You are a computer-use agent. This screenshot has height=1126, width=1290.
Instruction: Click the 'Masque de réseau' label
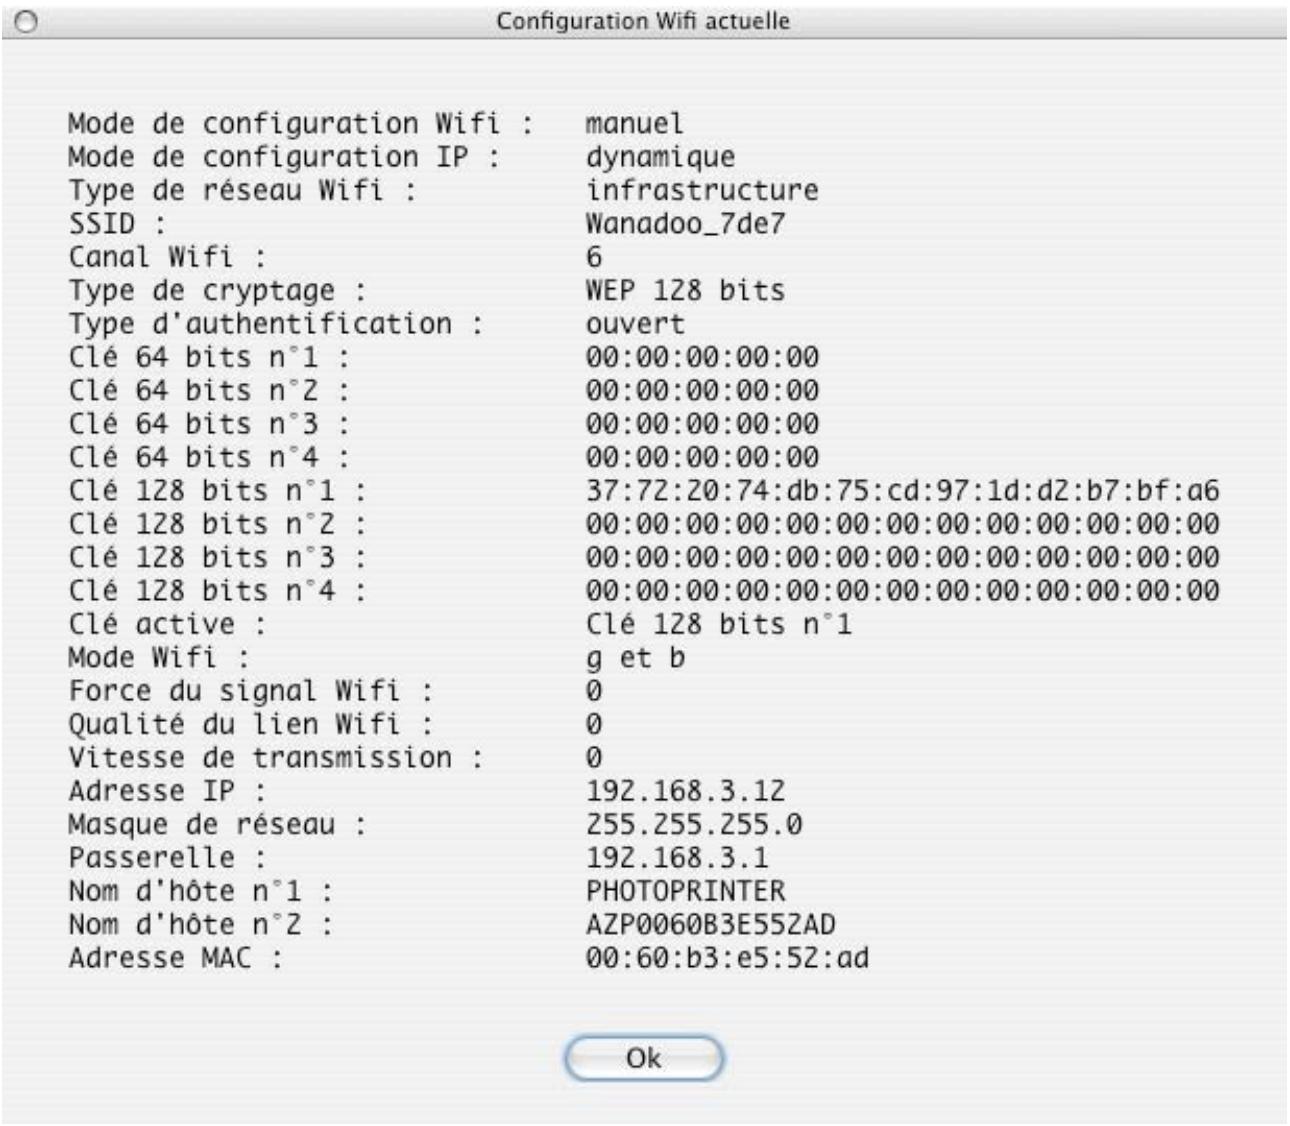point(217,824)
